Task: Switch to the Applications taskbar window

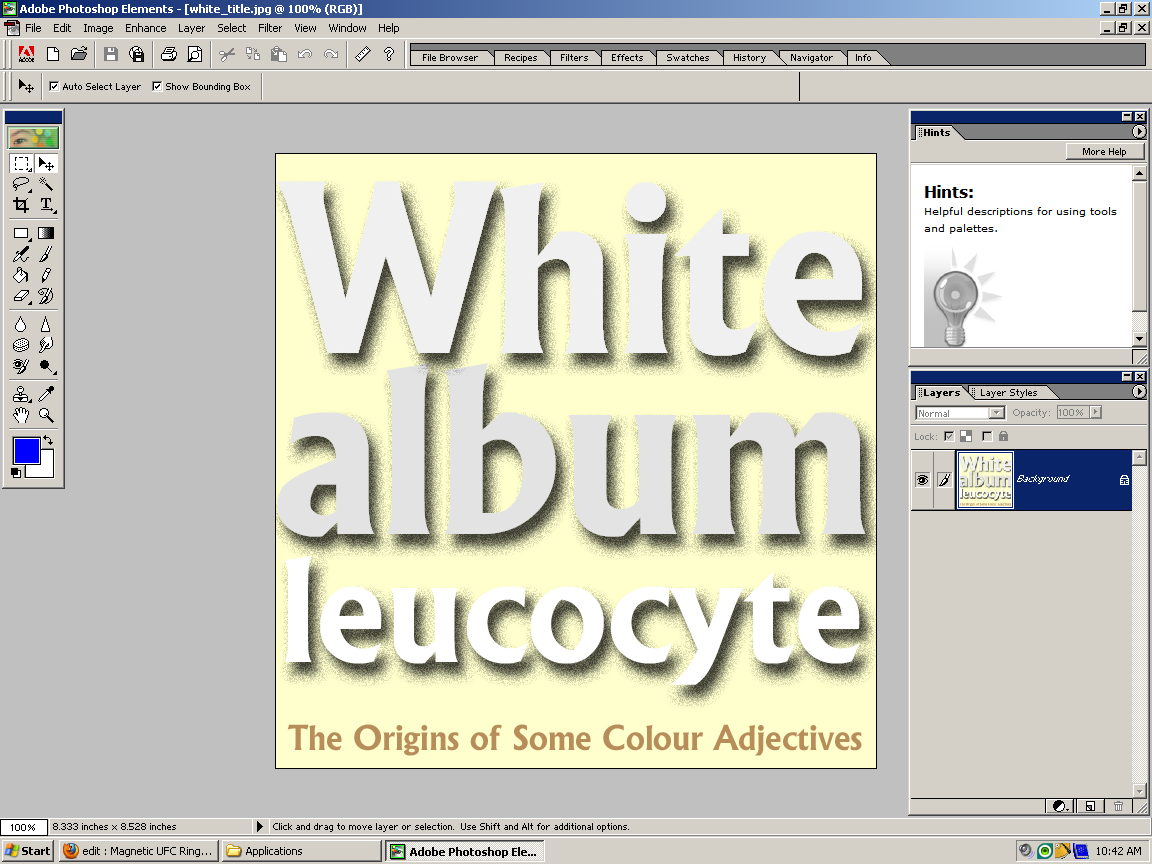Action: 301,851
